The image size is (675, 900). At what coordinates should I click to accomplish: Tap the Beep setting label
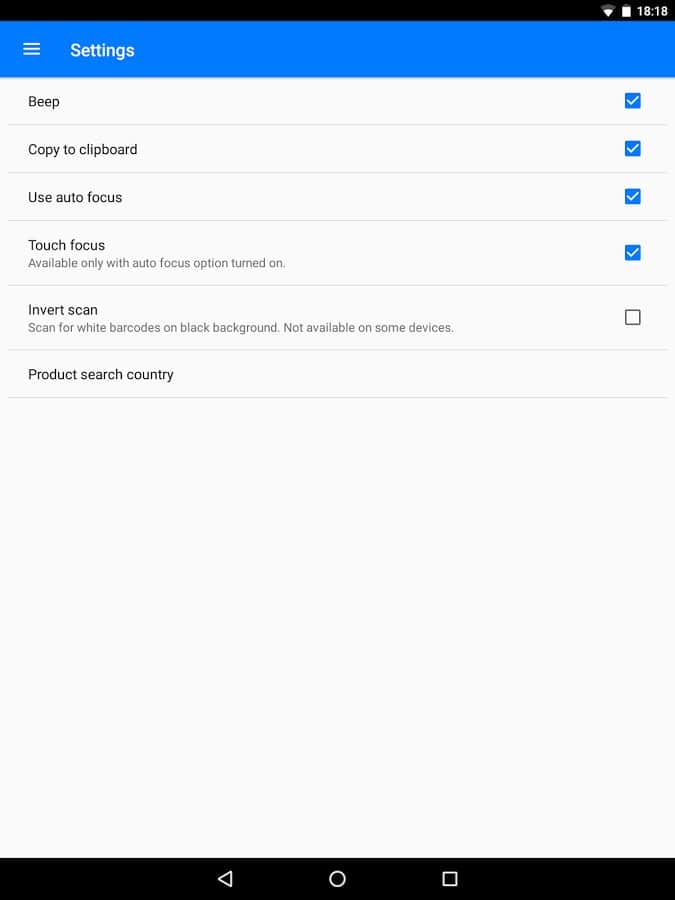[44, 101]
